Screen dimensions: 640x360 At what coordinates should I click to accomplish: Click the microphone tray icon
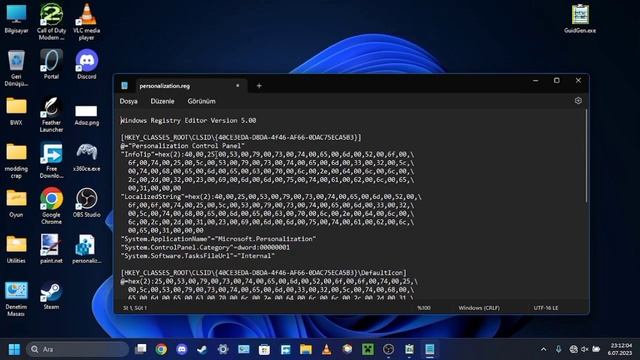point(558,349)
